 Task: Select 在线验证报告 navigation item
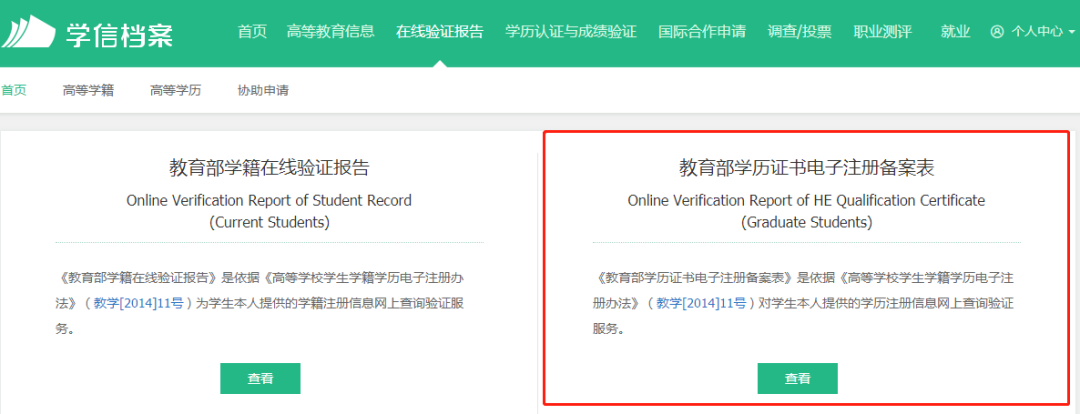[x=440, y=32]
